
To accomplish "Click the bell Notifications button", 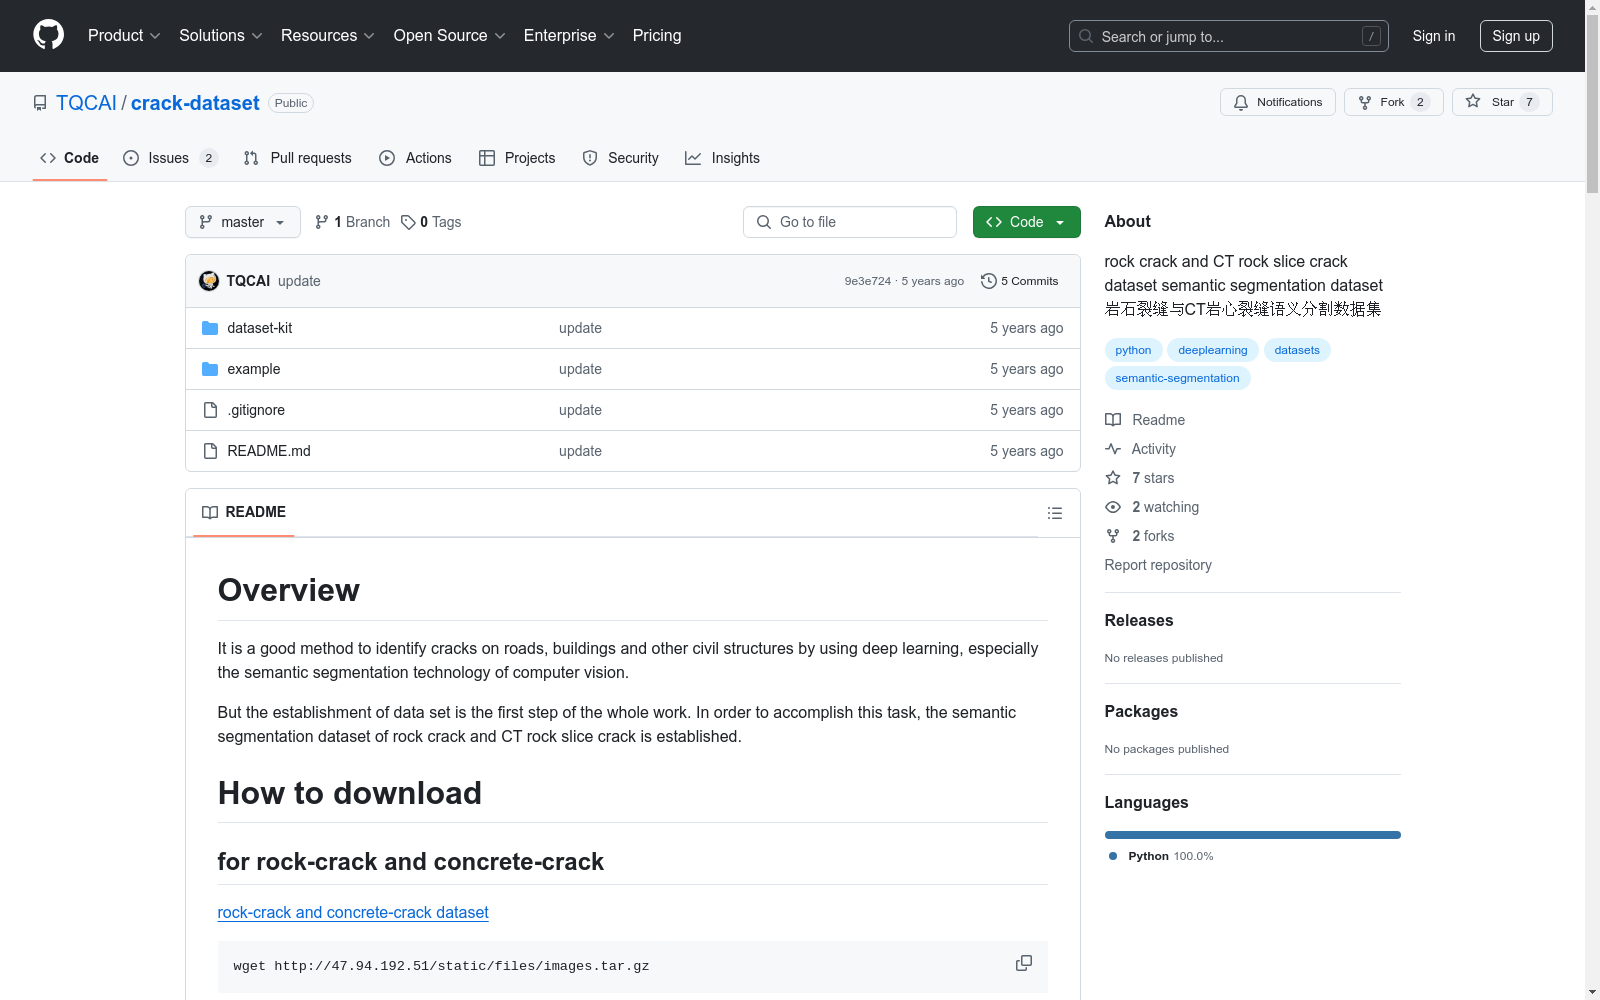I will point(1277,102).
